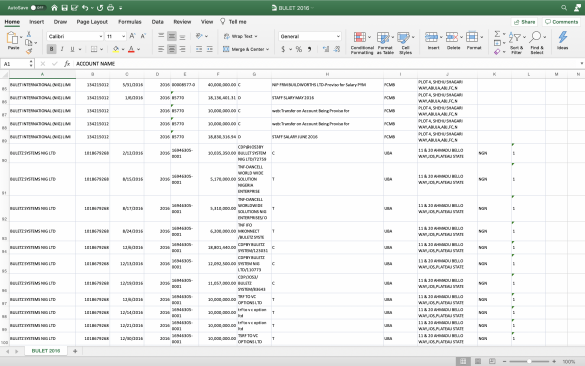Click the Ideas lightning icon
The width and height of the screenshot is (585, 366).
pos(563,37)
